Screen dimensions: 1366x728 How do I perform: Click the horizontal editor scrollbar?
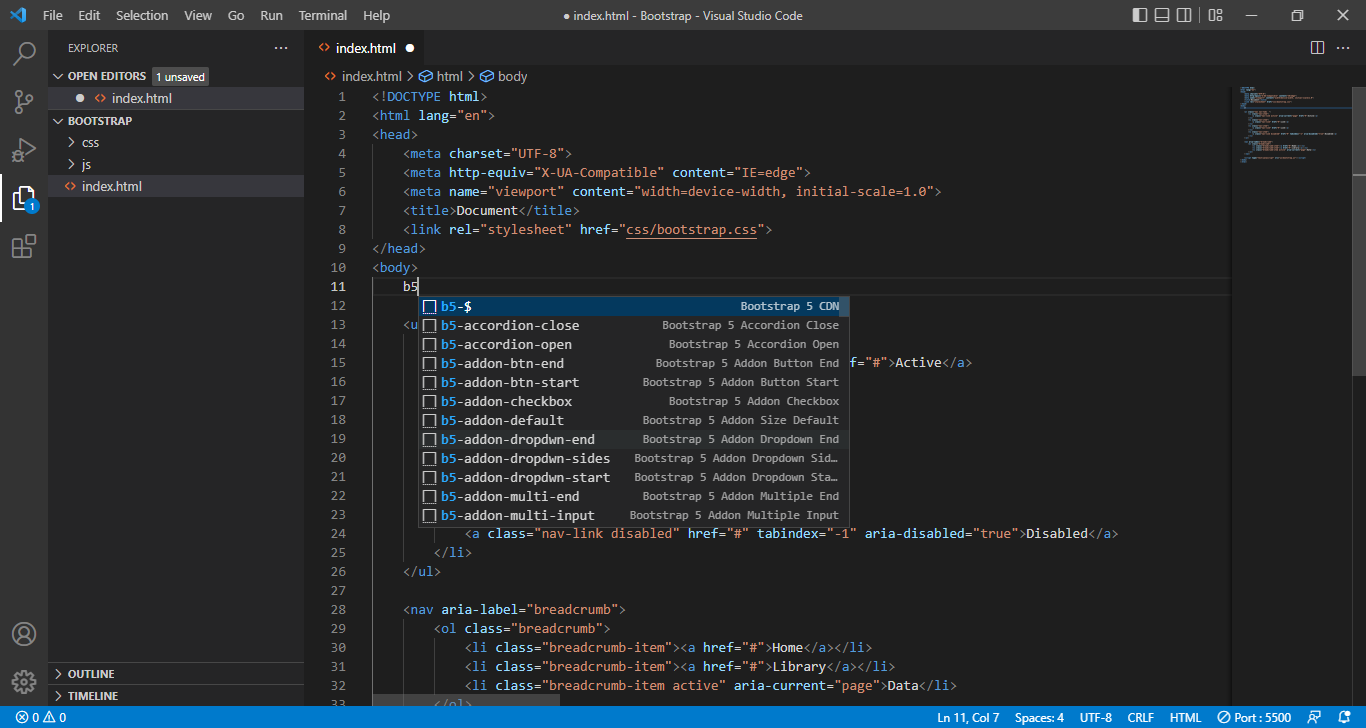click(466, 701)
